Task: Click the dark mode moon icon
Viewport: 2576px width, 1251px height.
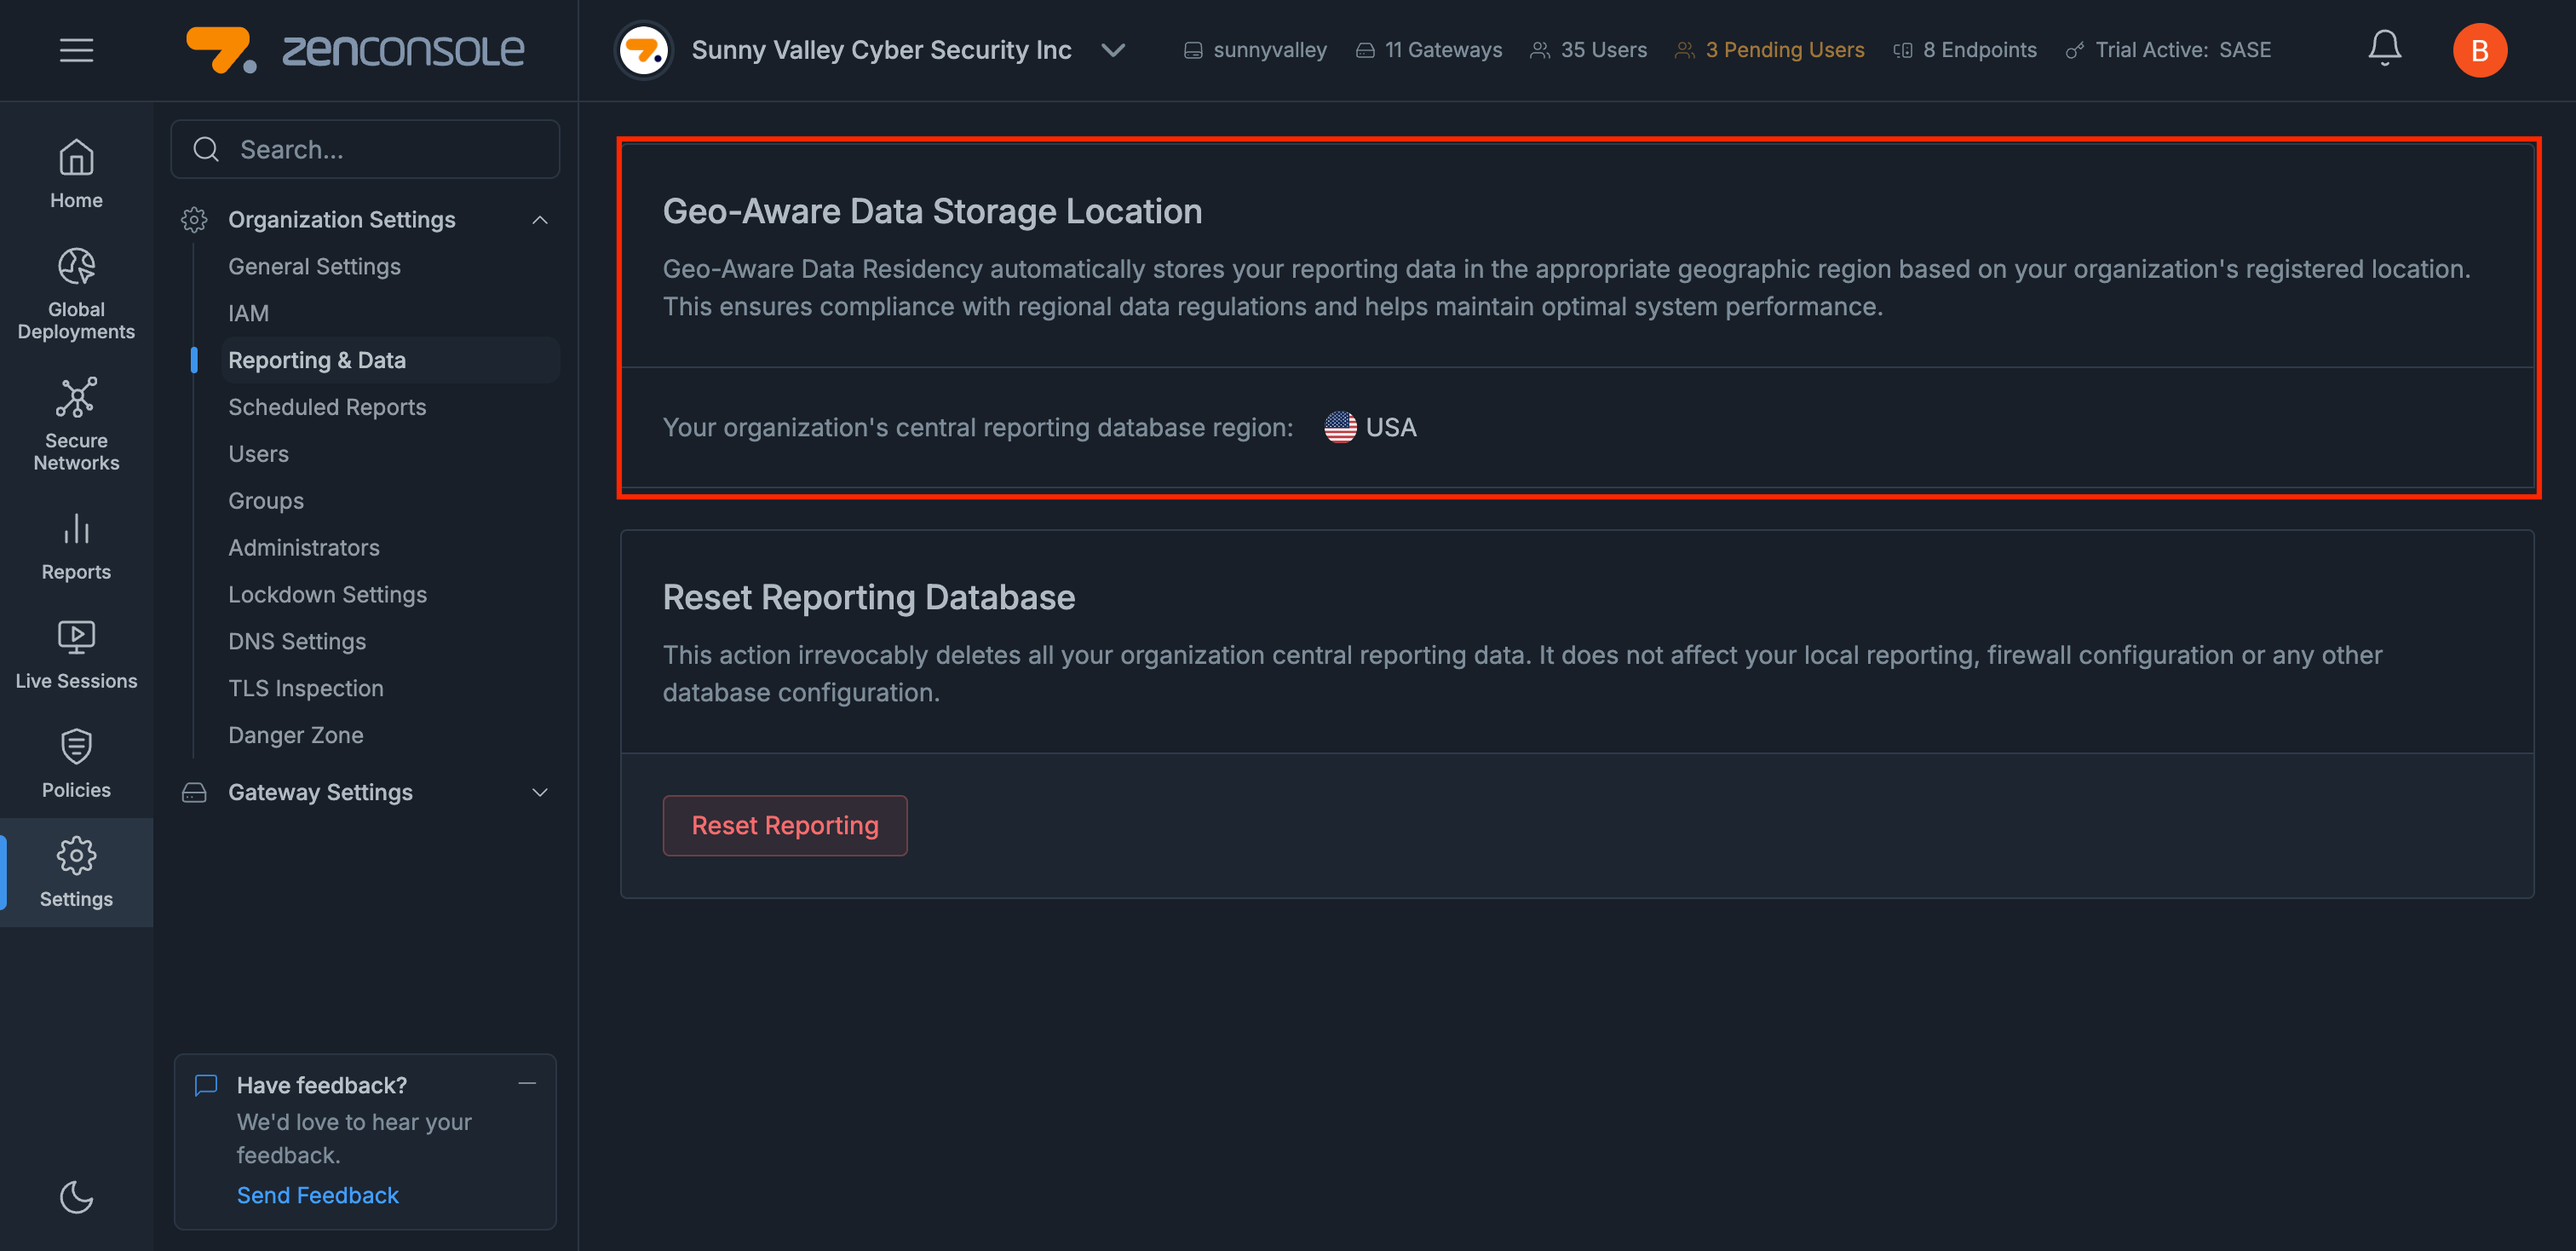Action: (x=75, y=1197)
